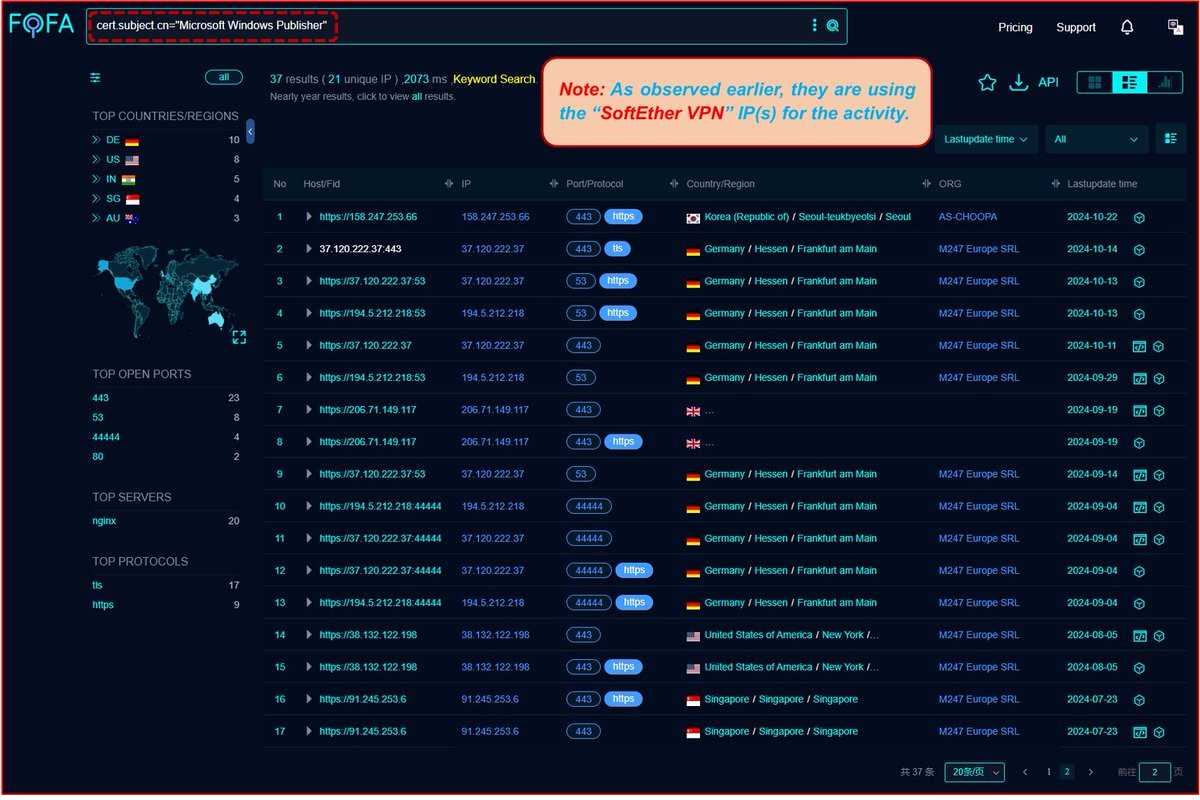Sort by IP column header icon
The width and height of the screenshot is (1200, 800).
point(554,184)
